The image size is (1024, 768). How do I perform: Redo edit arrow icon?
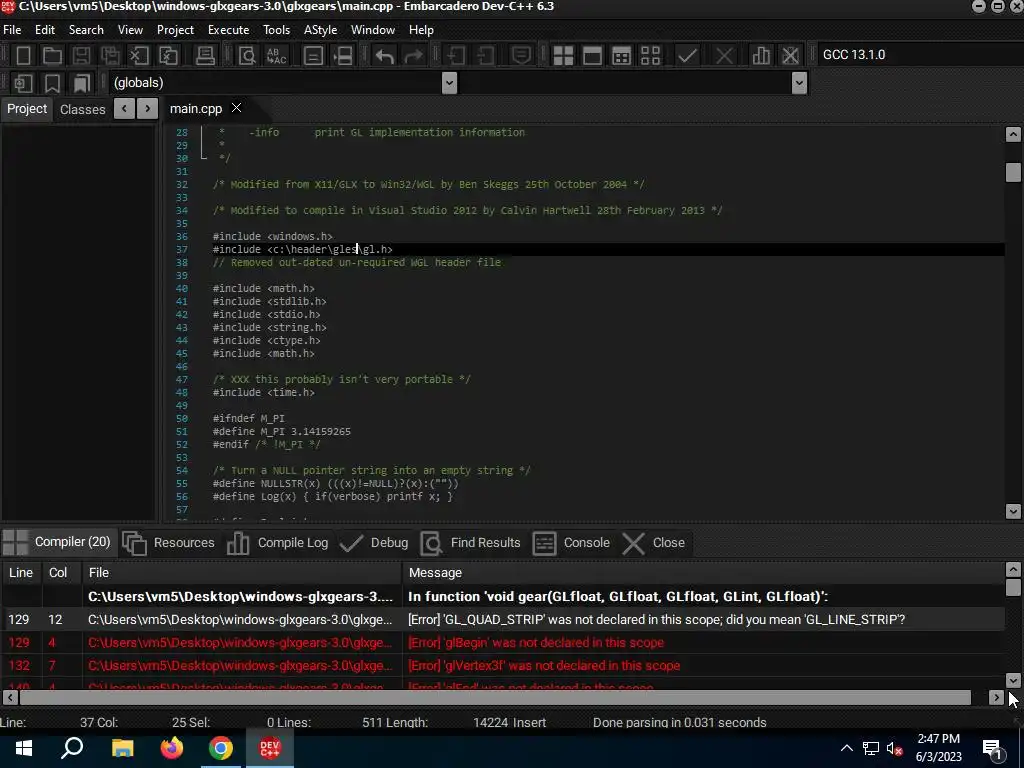(413, 56)
